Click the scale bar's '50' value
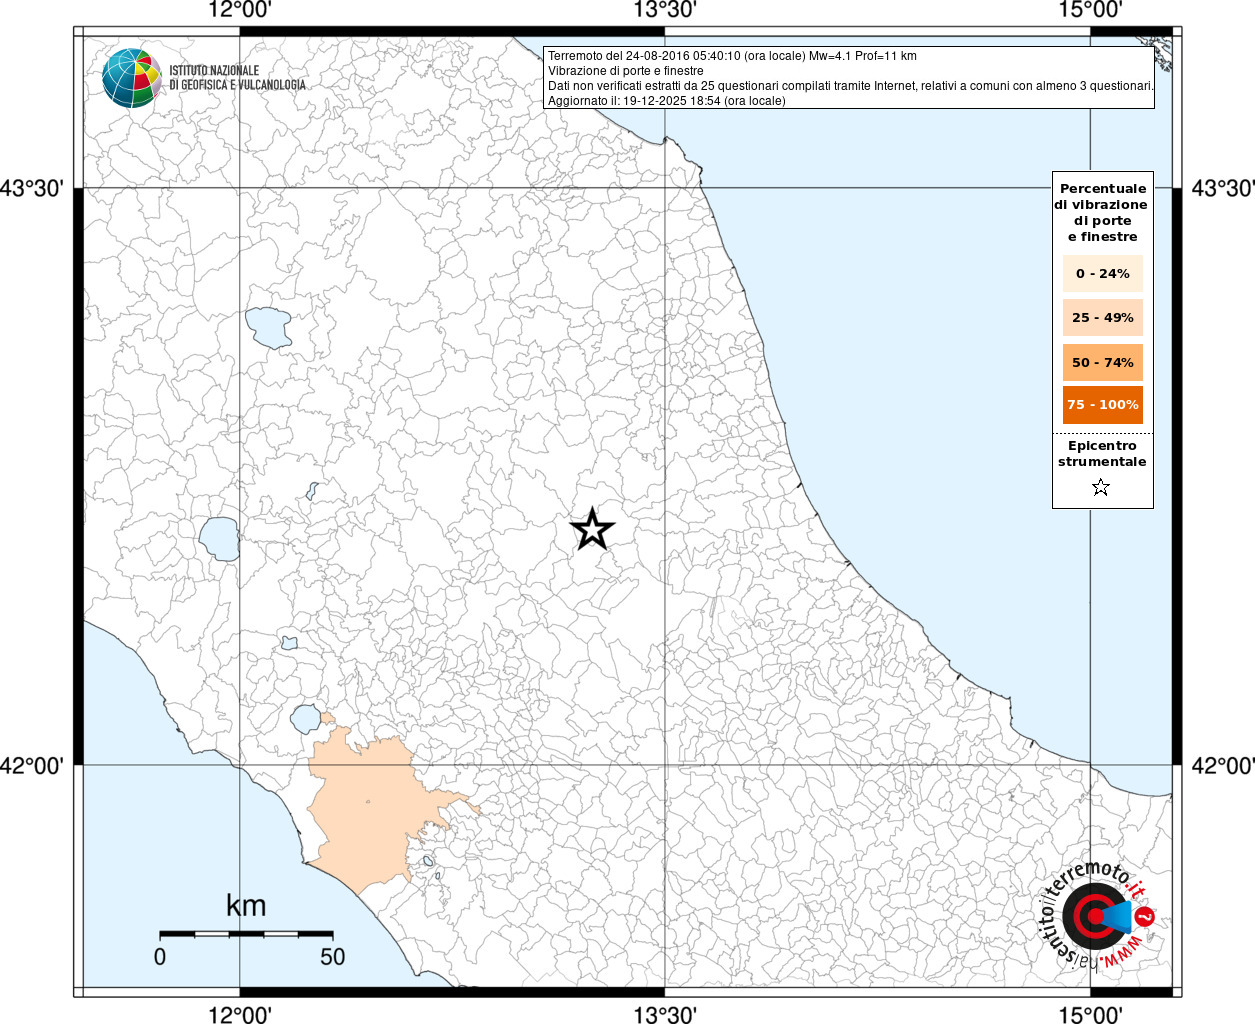This screenshot has width=1255, height=1024. click(x=332, y=957)
